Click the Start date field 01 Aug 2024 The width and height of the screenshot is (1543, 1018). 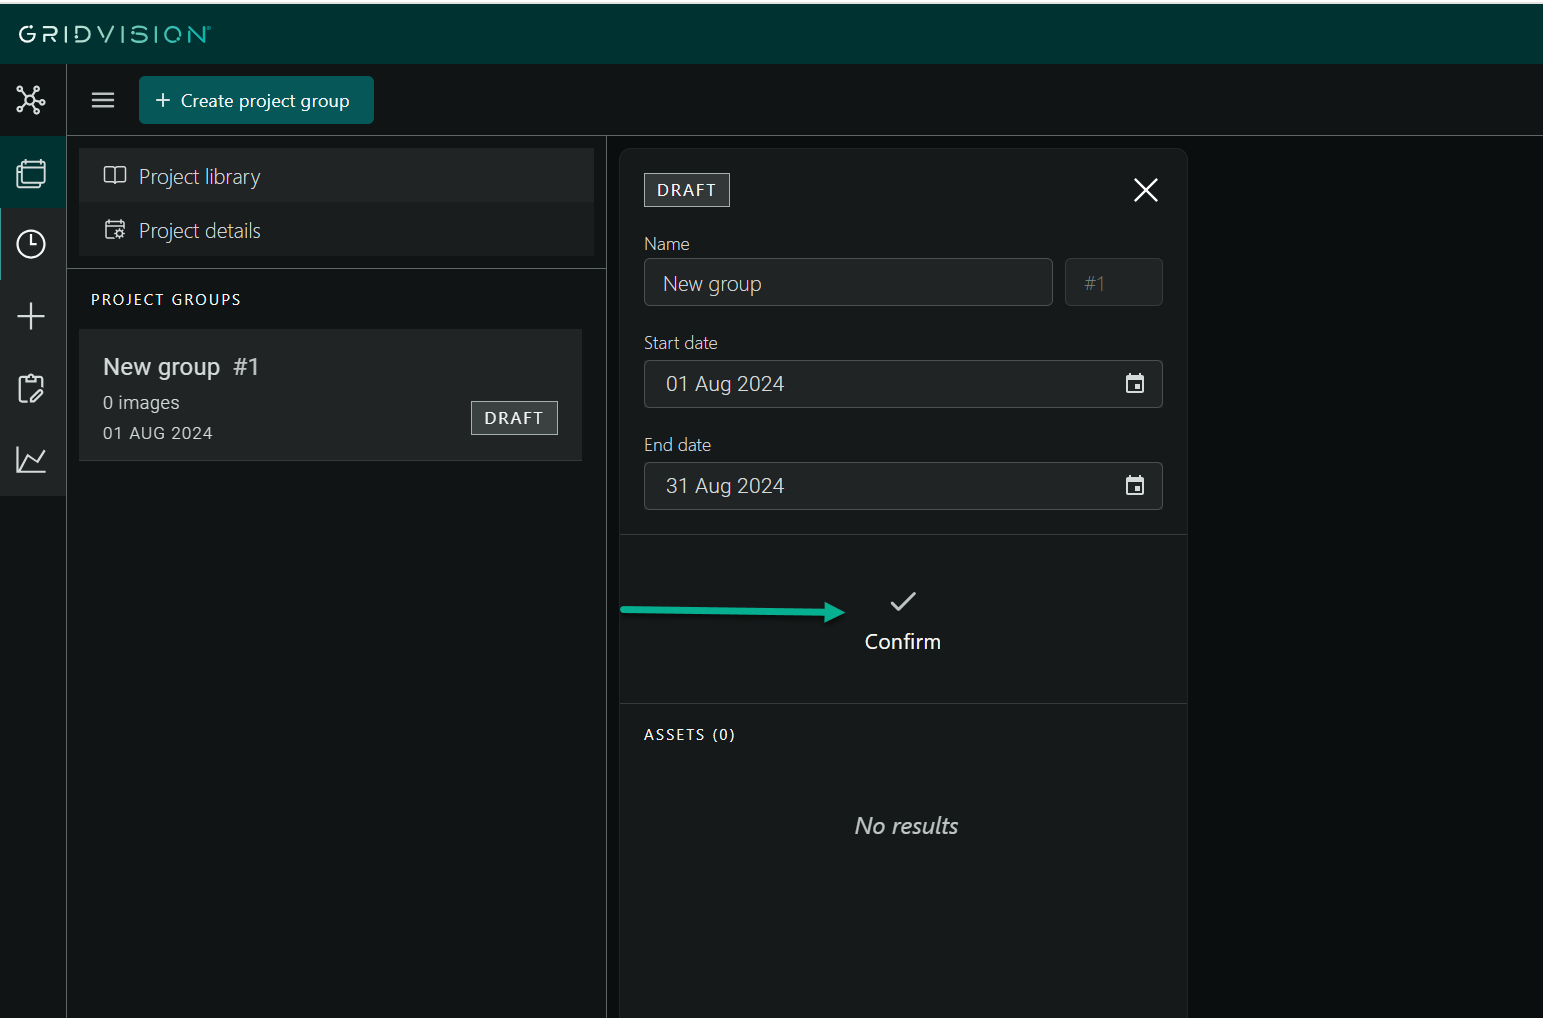(x=880, y=384)
